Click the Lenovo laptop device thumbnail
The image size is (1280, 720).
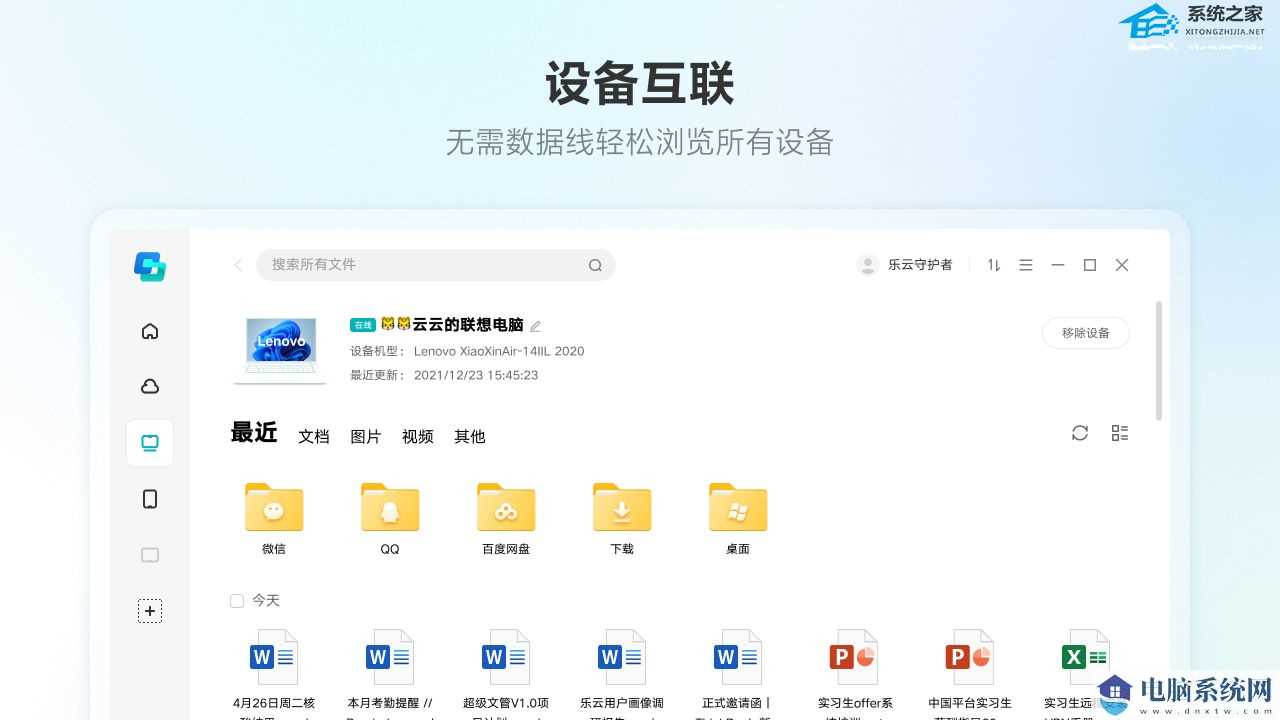[x=280, y=350]
